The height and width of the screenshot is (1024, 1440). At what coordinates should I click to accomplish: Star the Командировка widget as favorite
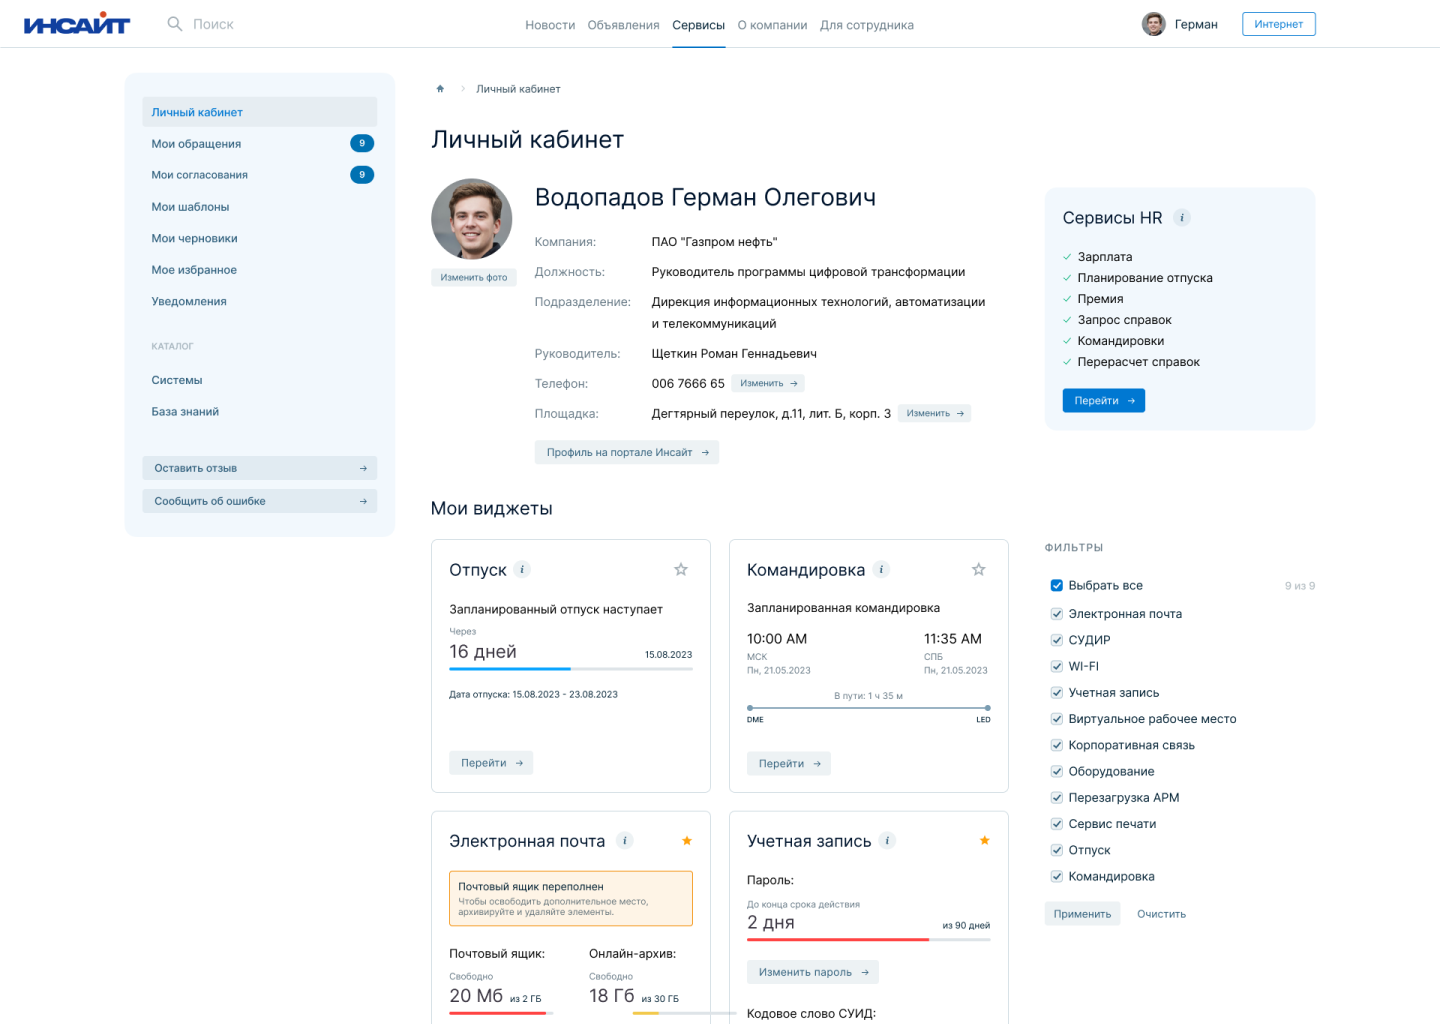coord(979,570)
